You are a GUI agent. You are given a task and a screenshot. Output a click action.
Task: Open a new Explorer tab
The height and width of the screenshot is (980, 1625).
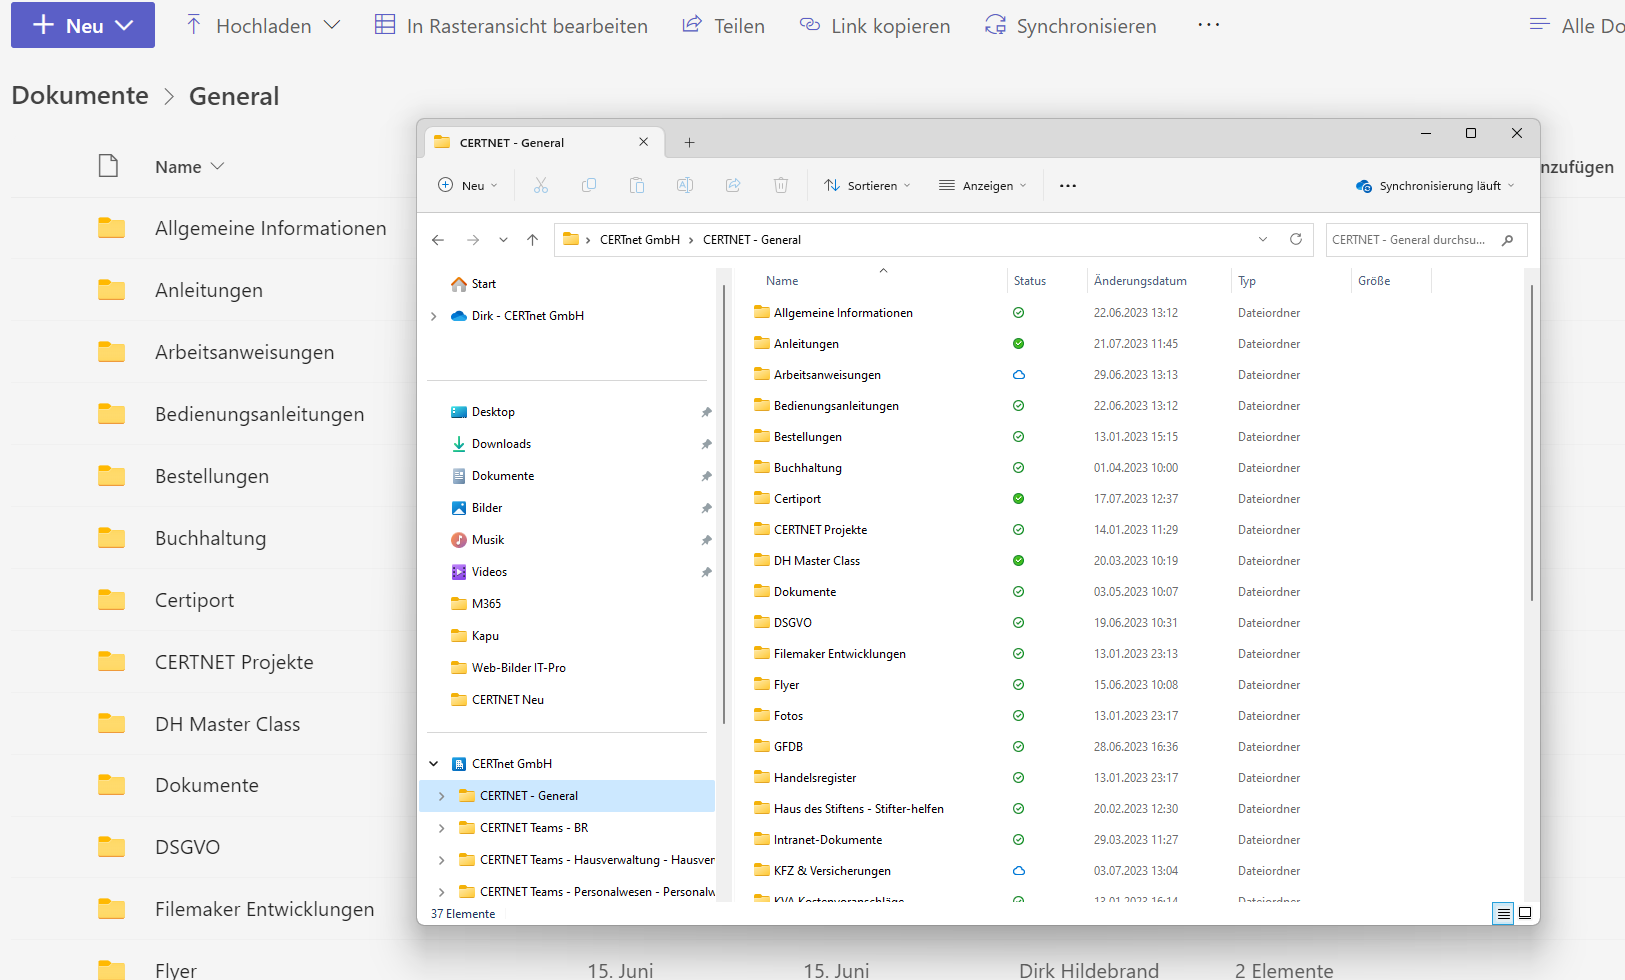point(689,142)
